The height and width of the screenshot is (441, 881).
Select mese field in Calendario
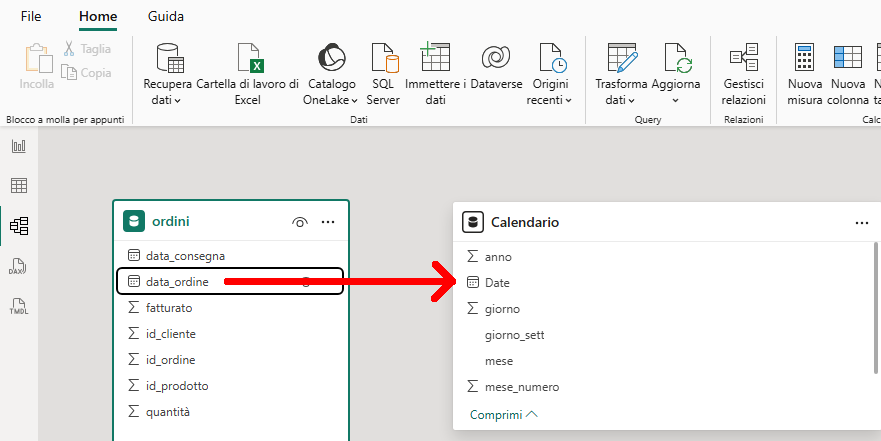(x=663, y=361)
